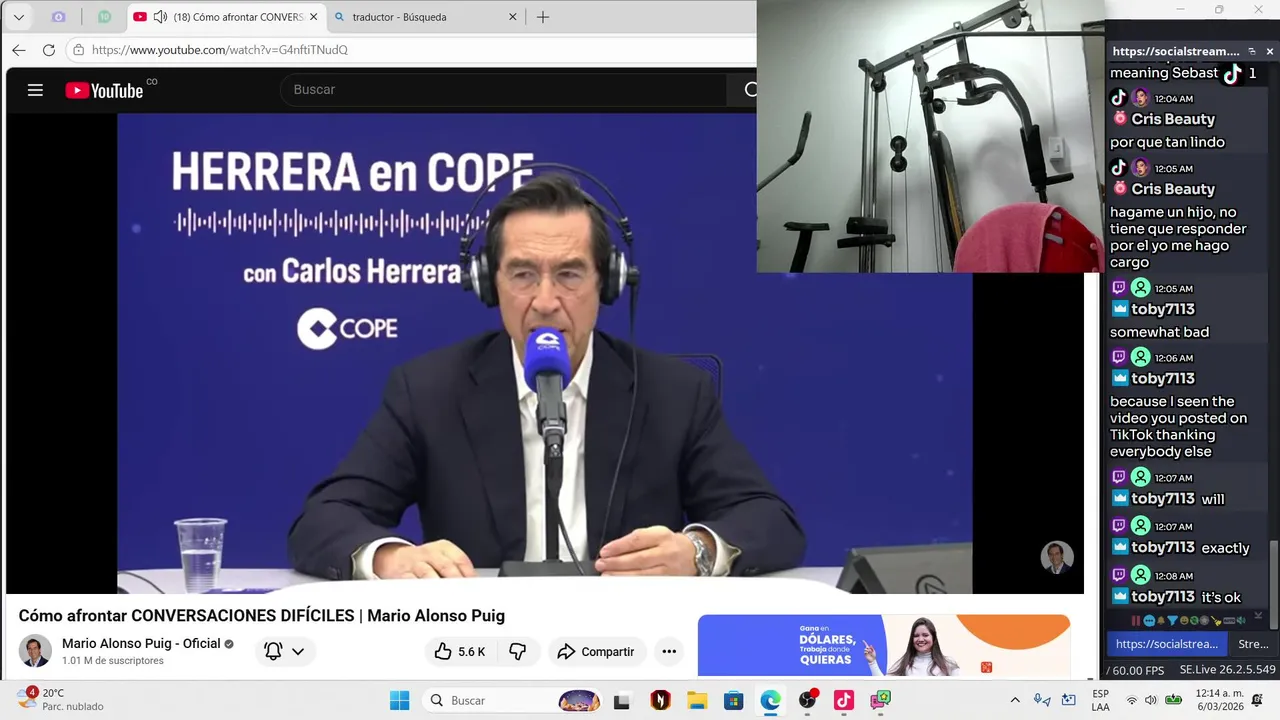The height and width of the screenshot is (720, 1280).
Task: Open the red shield app on taskbar
Action: tap(660, 700)
